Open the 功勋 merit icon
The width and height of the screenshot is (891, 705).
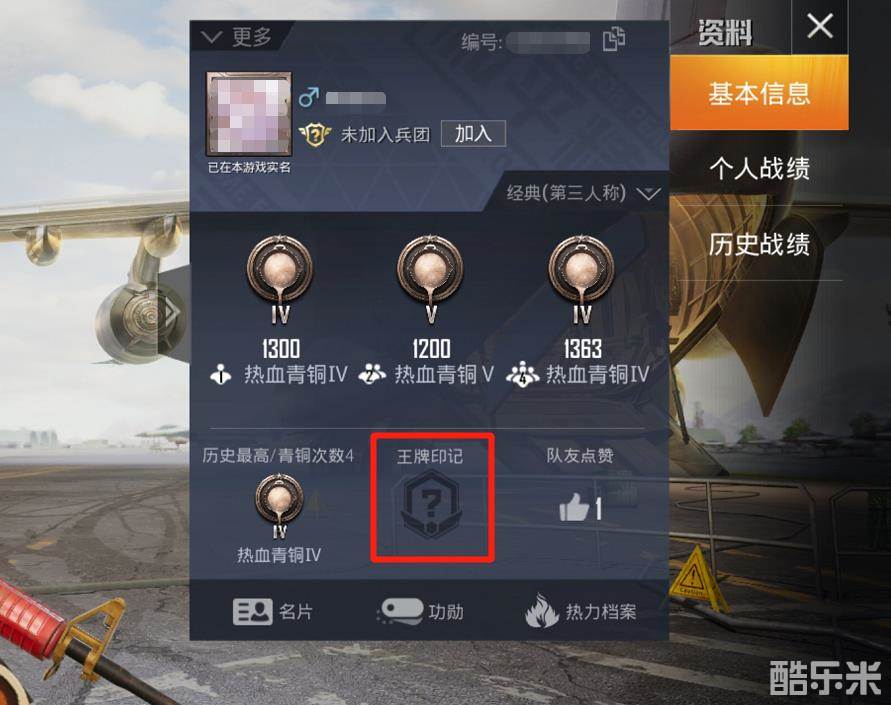(401, 612)
